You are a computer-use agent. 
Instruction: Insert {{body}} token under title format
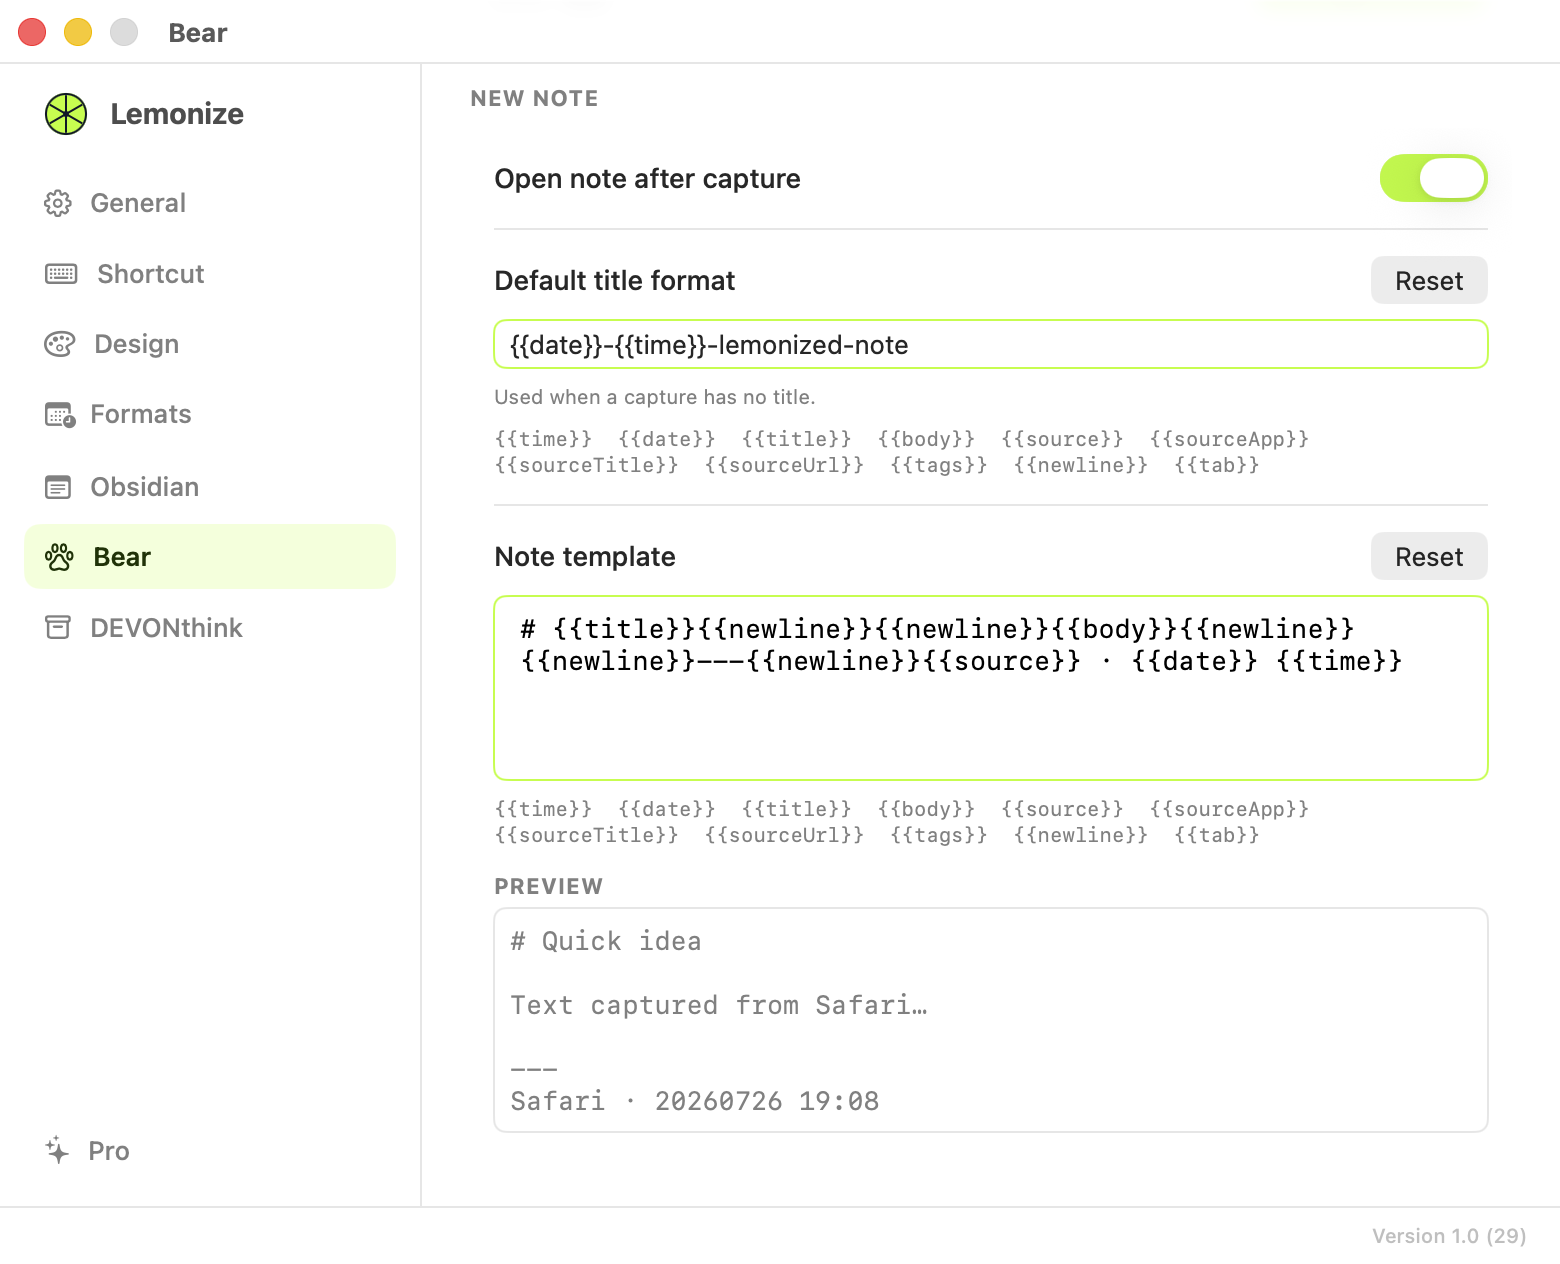(x=926, y=439)
